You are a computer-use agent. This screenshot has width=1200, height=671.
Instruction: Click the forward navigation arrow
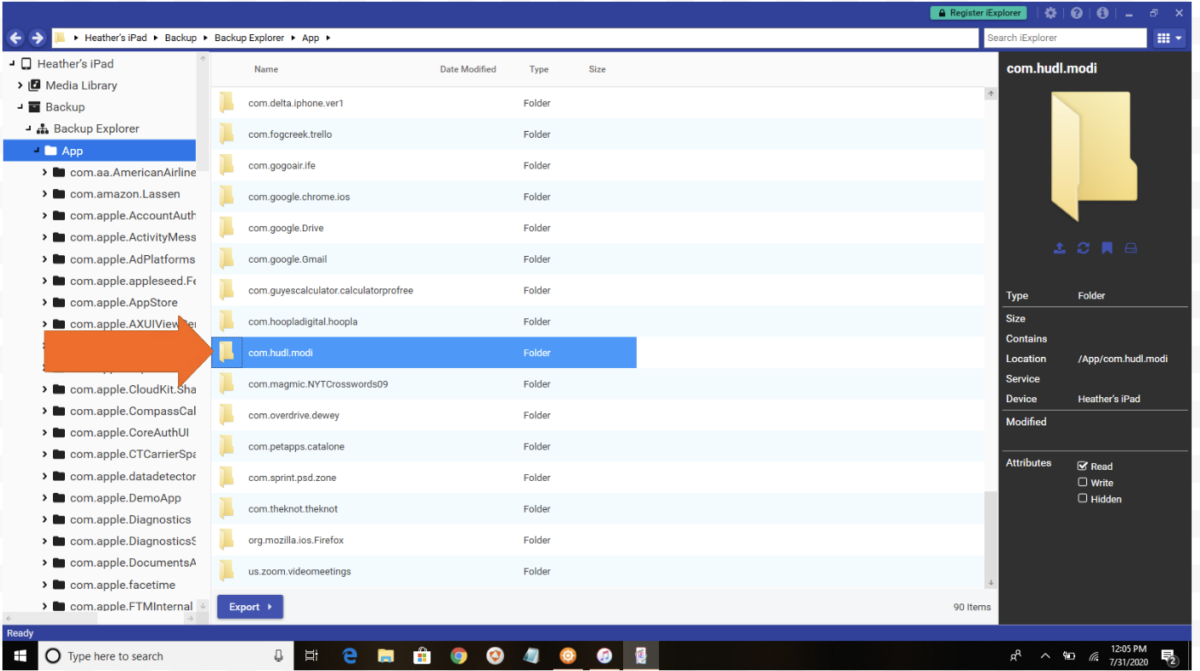(38, 37)
